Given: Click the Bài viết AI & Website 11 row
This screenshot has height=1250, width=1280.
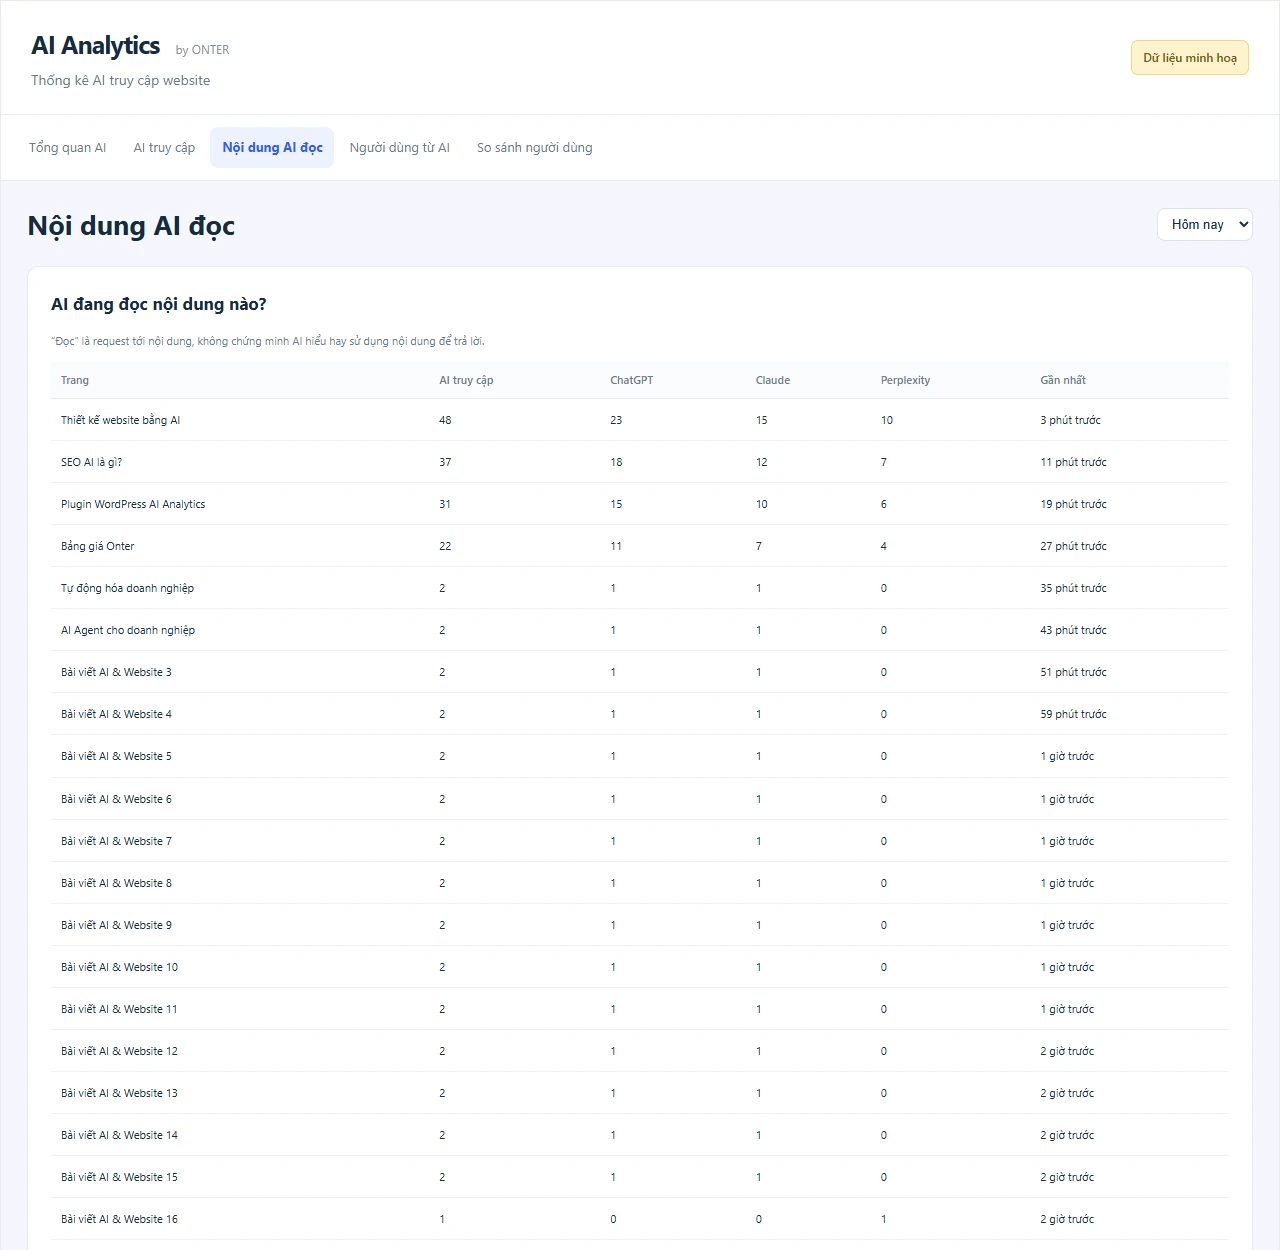Looking at the screenshot, I should 640,1009.
